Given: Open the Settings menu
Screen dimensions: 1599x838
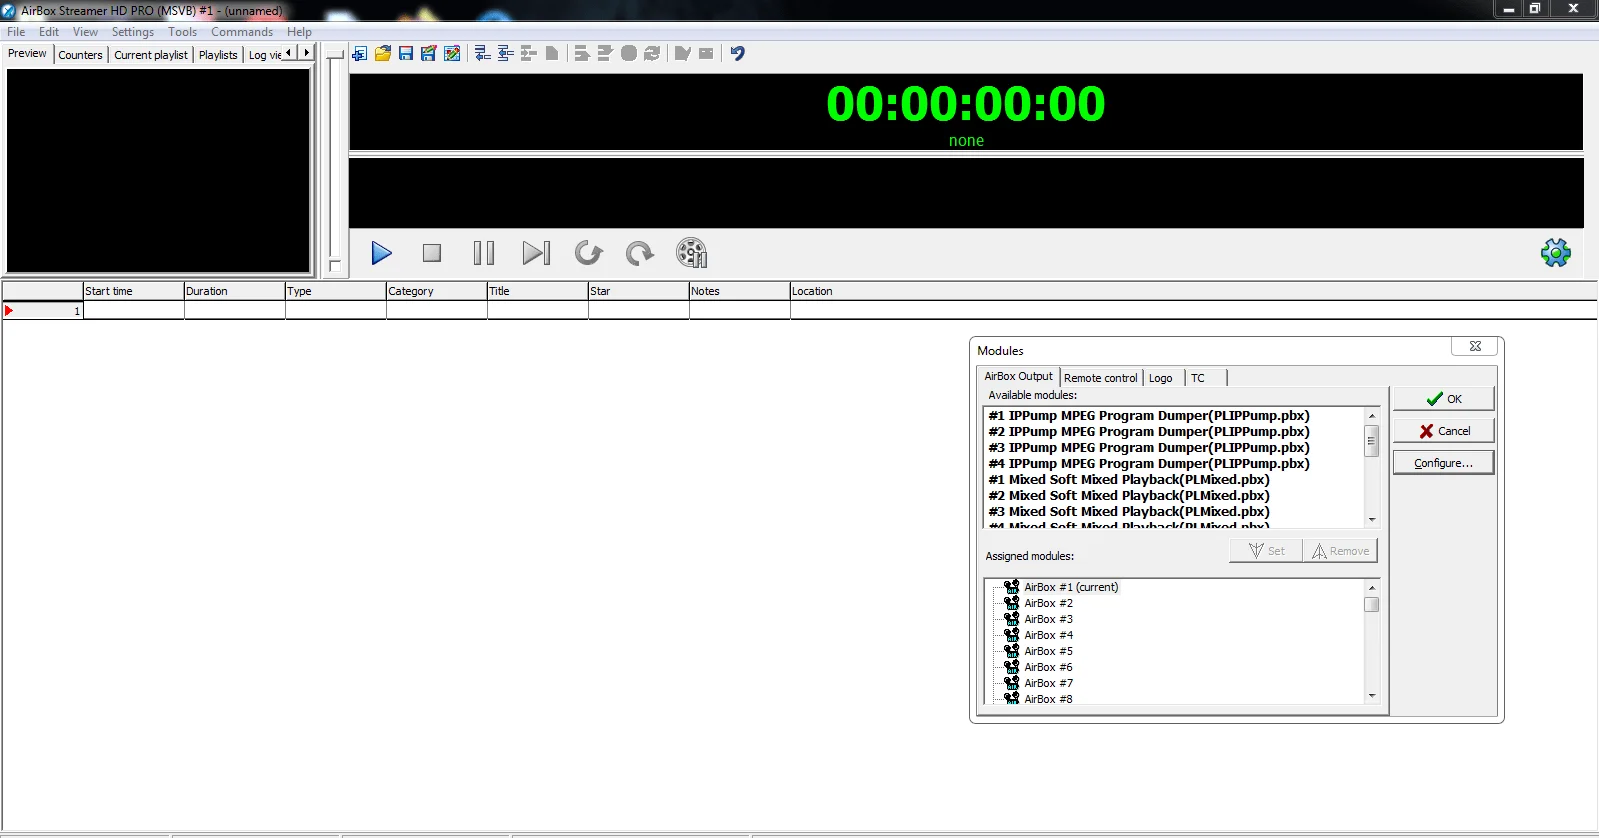Looking at the screenshot, I should (x=133, y=32).
